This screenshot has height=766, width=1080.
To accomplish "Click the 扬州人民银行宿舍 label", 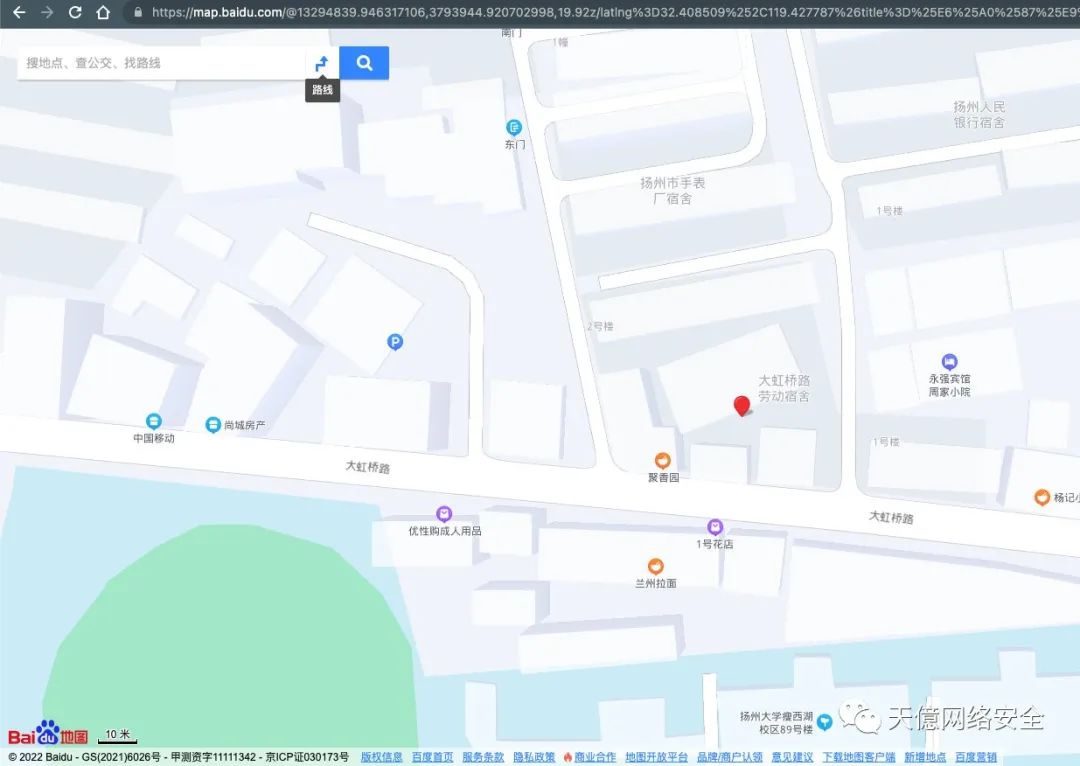I will (x=979, y=114).
